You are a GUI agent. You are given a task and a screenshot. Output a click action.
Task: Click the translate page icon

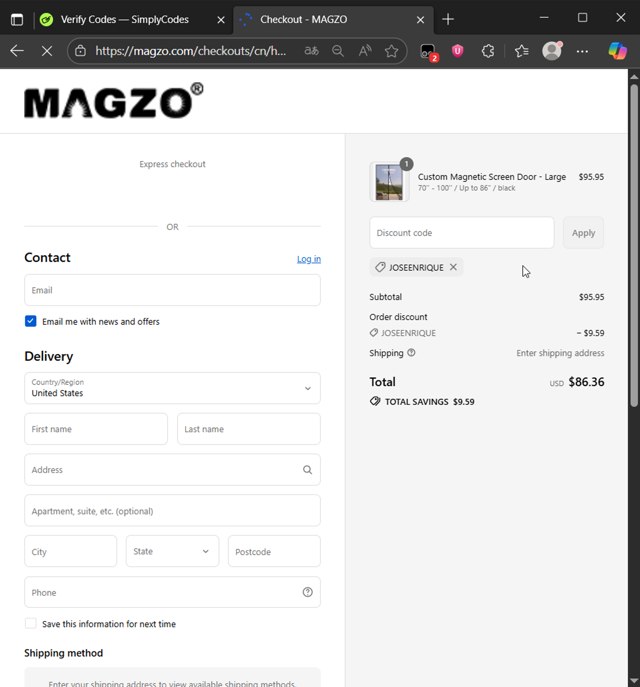(x=311, y=51)
